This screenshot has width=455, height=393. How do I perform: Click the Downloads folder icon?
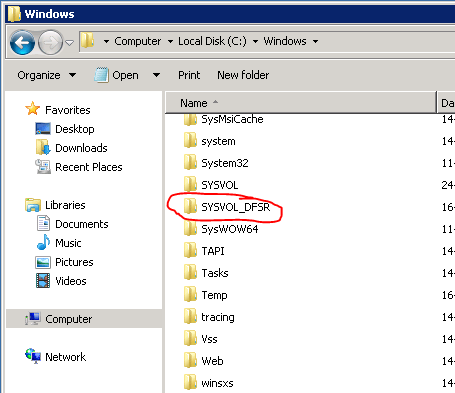coord(43,147)
